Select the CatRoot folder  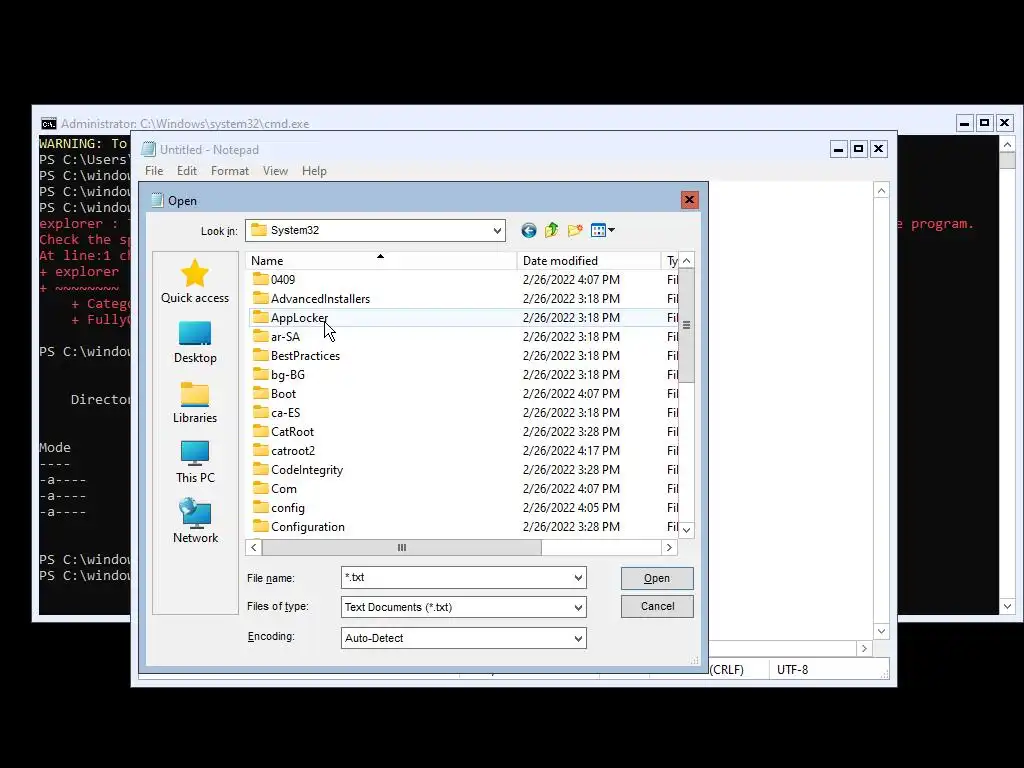pyautogui.click(x=292, y=431)
